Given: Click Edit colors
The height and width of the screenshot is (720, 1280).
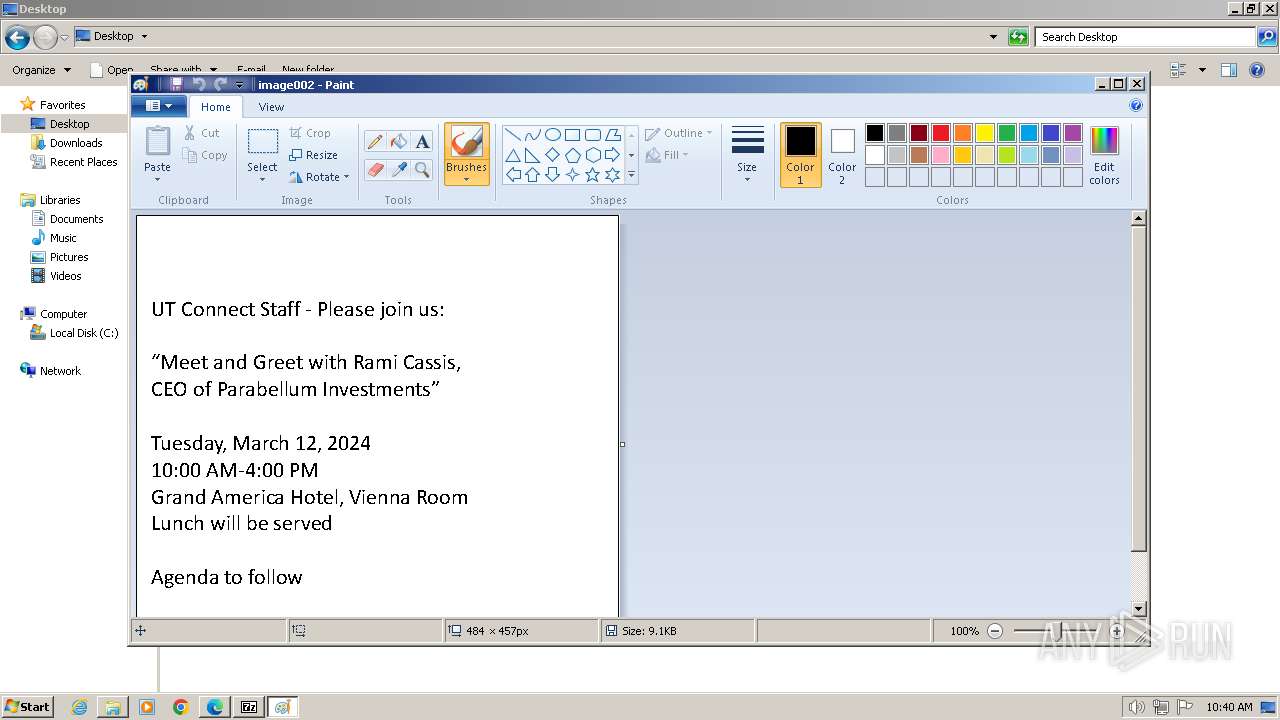Looking at the screenshot, I should [x=1104, y=156].
